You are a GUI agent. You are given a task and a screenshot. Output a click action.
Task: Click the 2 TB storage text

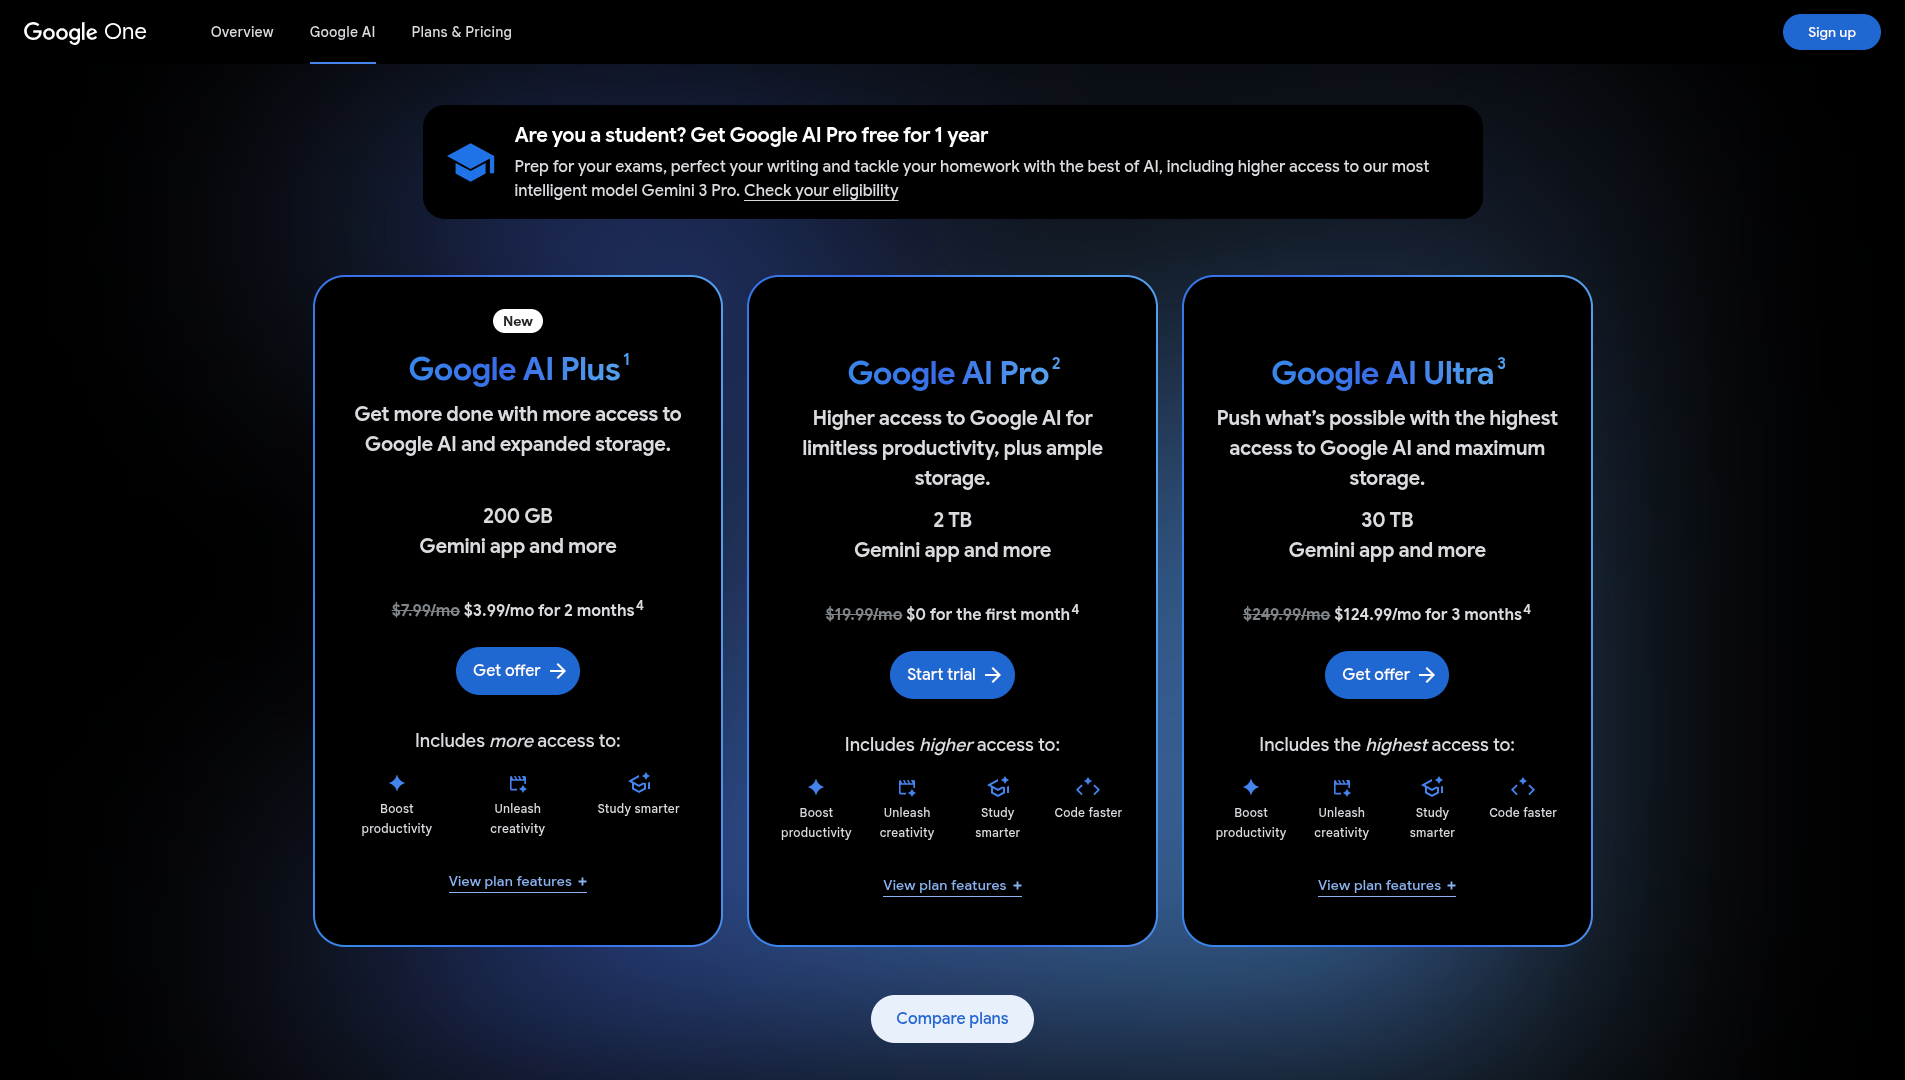tap(952, 520)
